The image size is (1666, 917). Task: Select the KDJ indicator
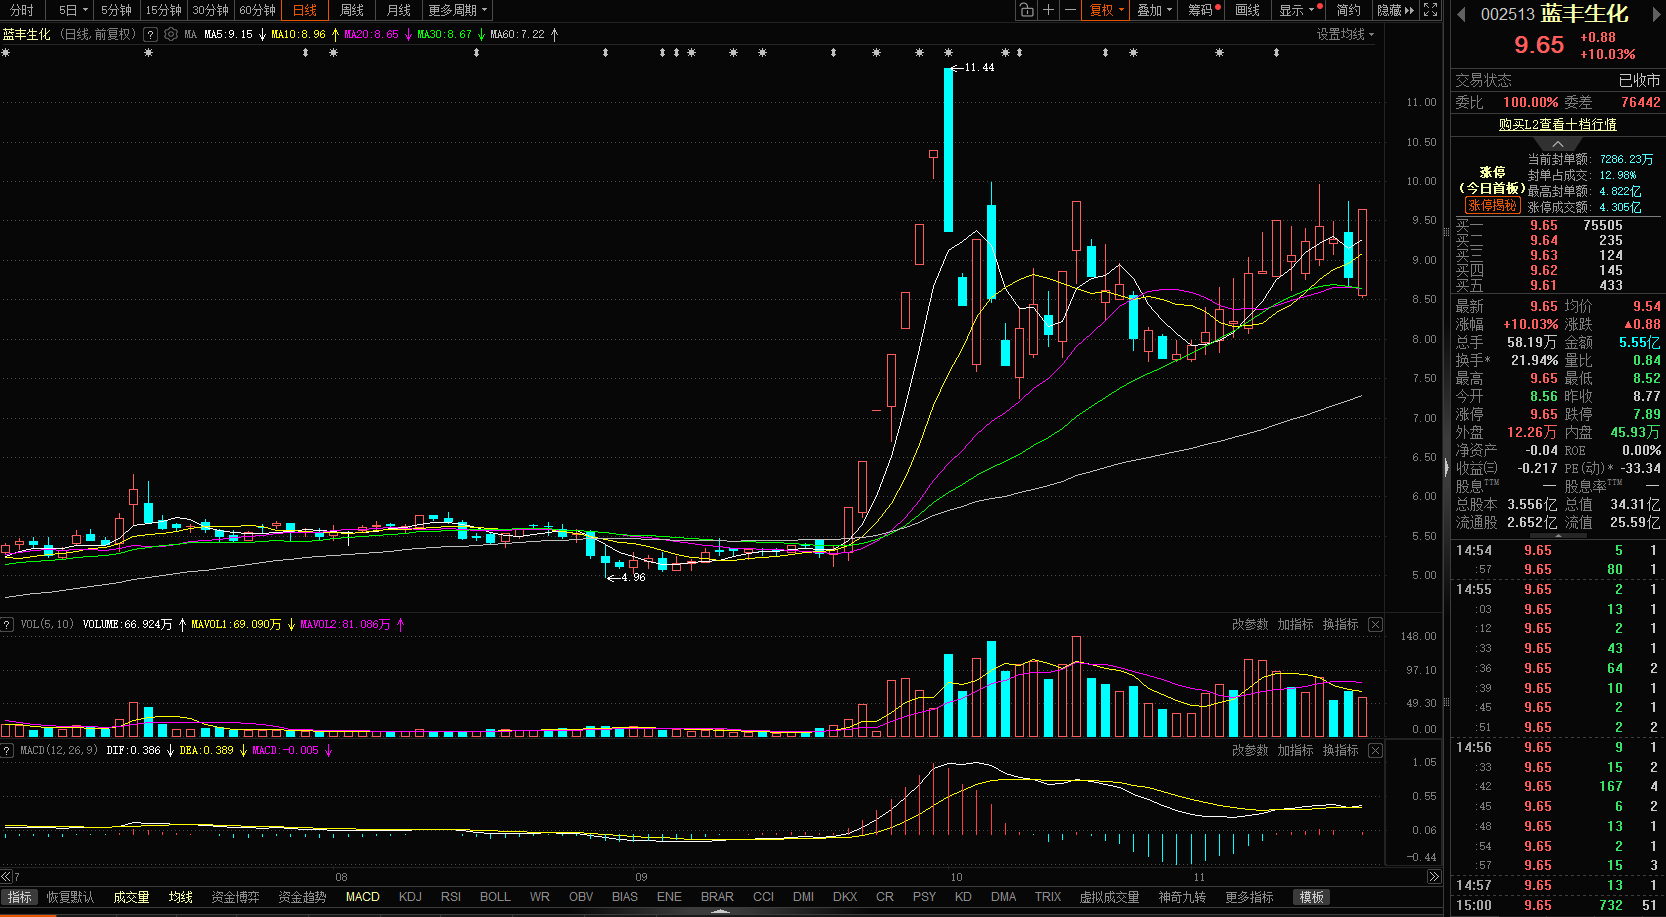click(410, 897)
